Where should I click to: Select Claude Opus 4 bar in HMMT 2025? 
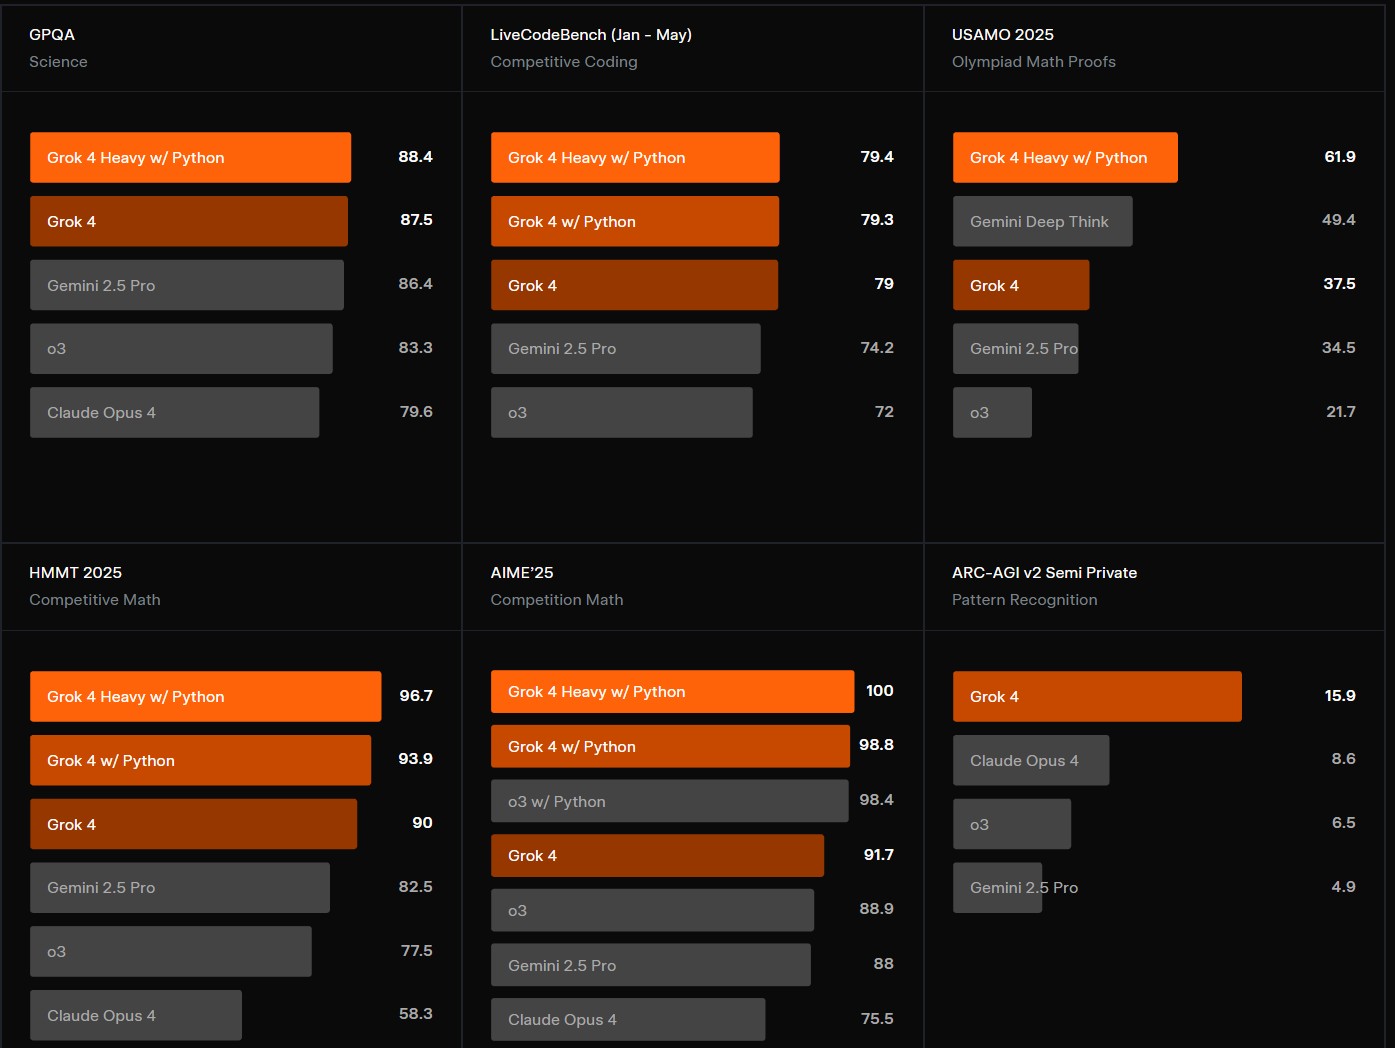pos(136,1015)
